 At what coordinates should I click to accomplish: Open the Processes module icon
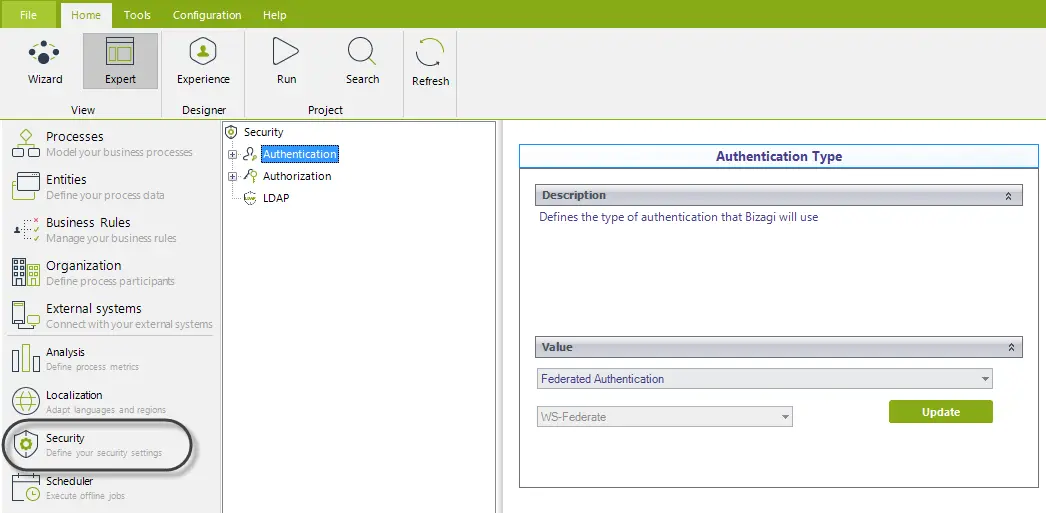(x=26, y=143)
